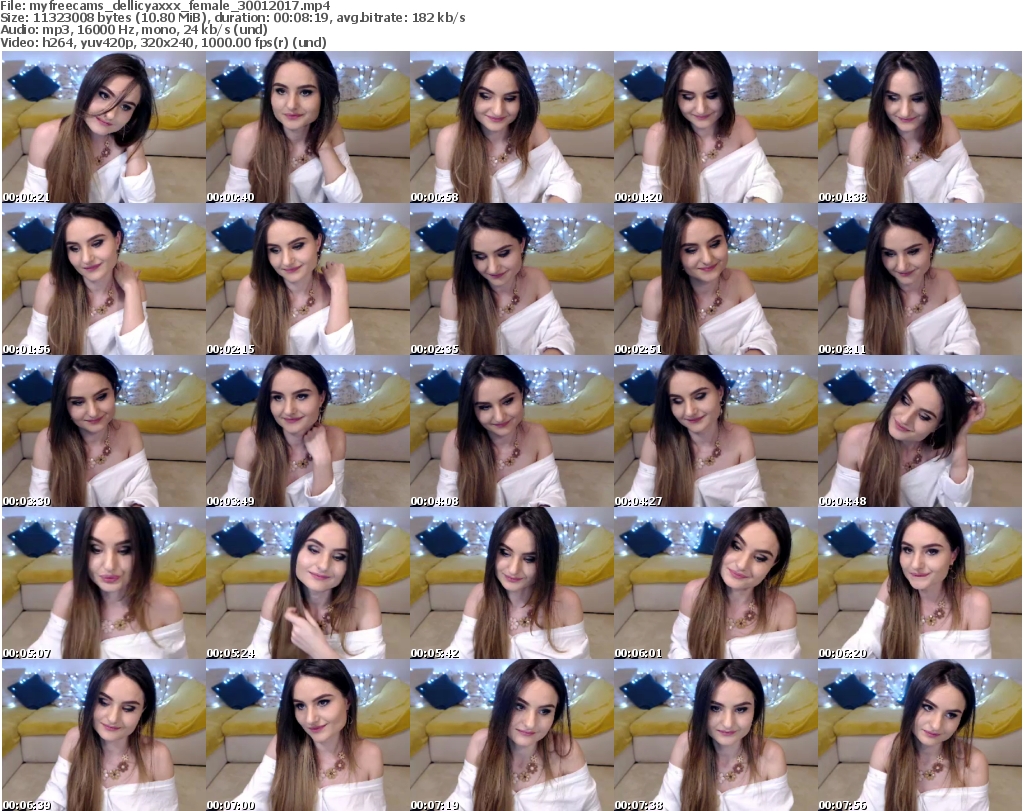Open the thumbnail timestamped 00:06:01

click(715, 584)
